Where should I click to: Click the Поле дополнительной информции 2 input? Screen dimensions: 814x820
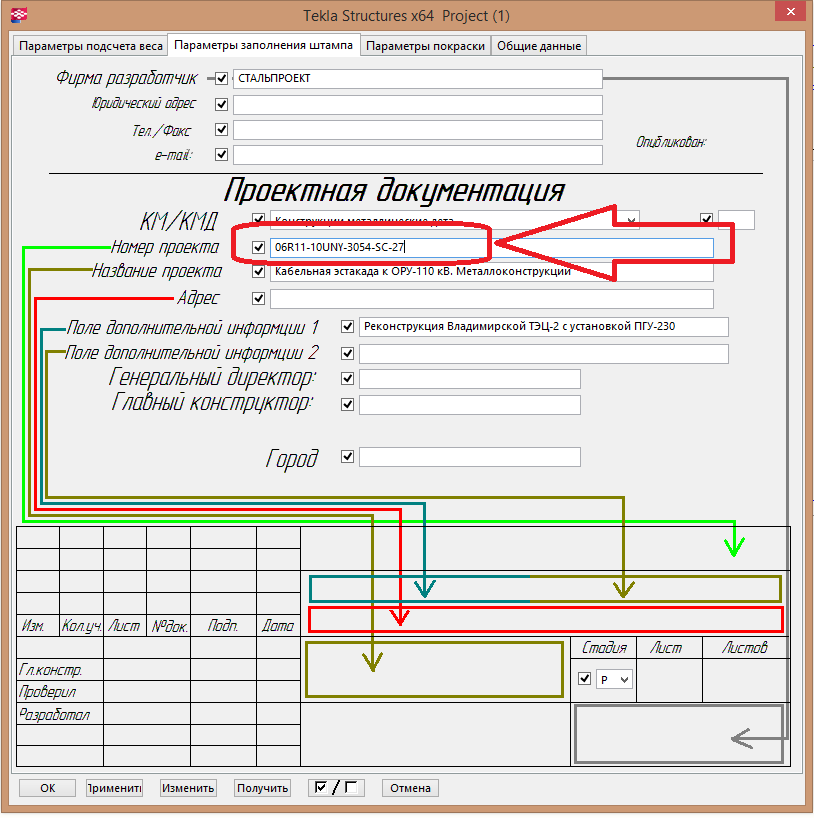click(x=544, y=354)
